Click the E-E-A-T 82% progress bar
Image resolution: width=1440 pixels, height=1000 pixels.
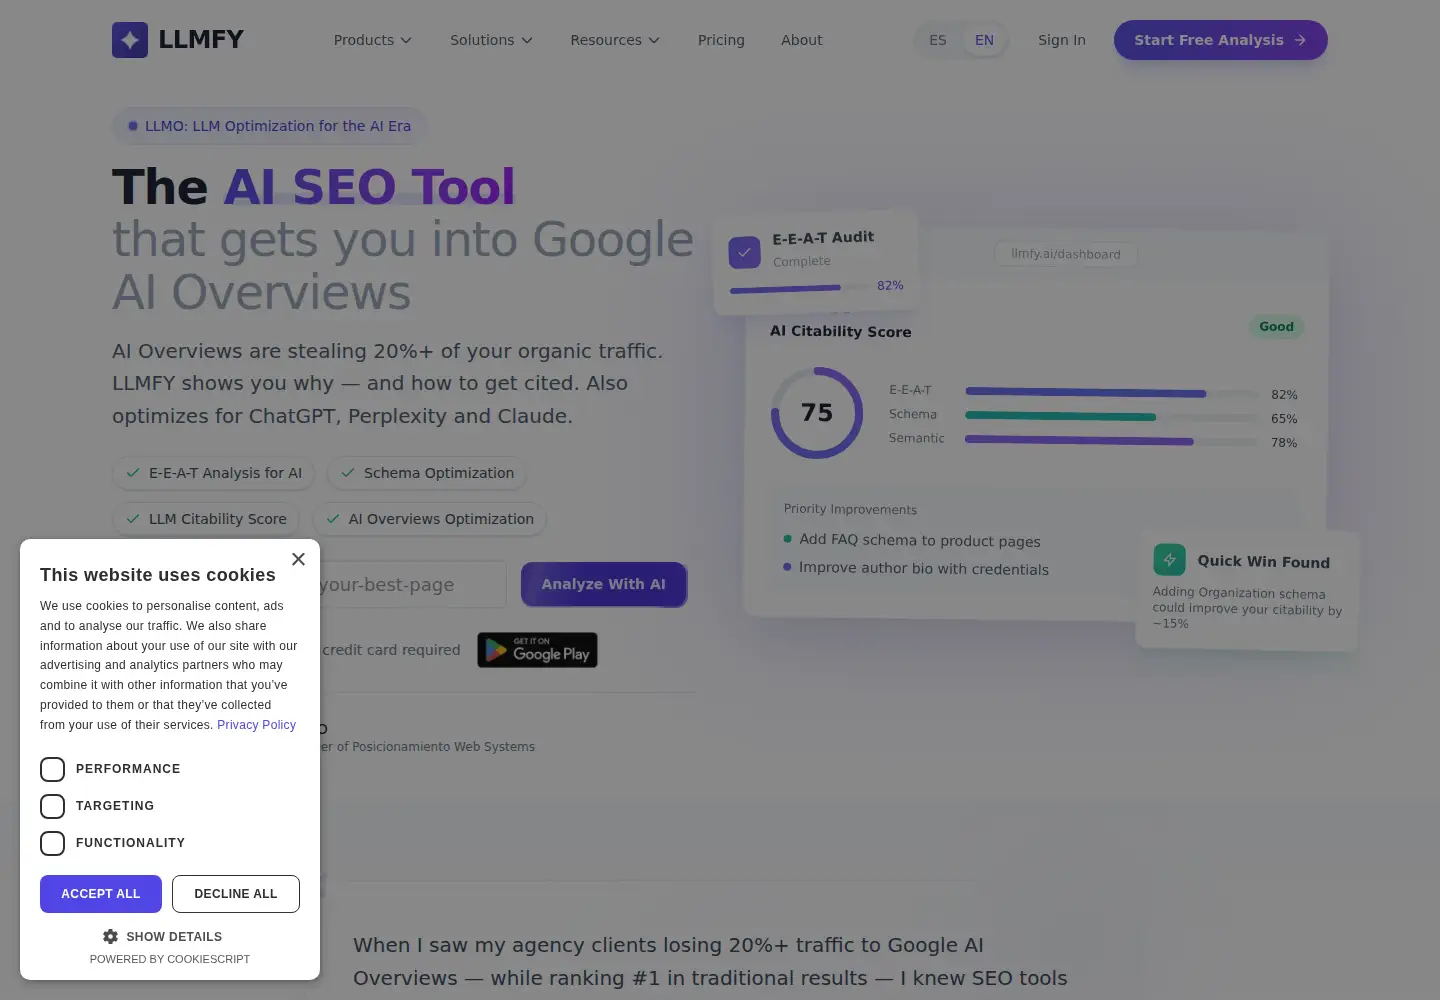click(x=1112, y=393)
